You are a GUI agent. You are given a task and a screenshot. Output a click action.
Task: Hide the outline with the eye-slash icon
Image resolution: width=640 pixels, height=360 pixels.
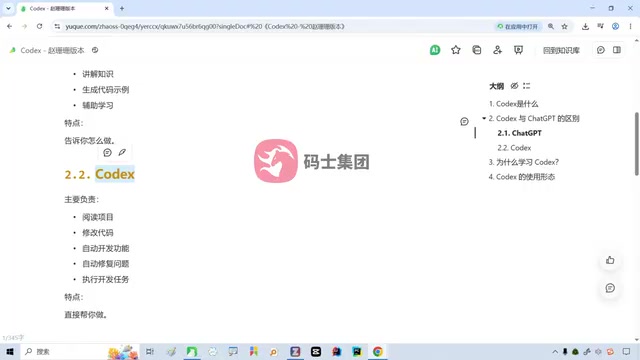pos(514,86)
